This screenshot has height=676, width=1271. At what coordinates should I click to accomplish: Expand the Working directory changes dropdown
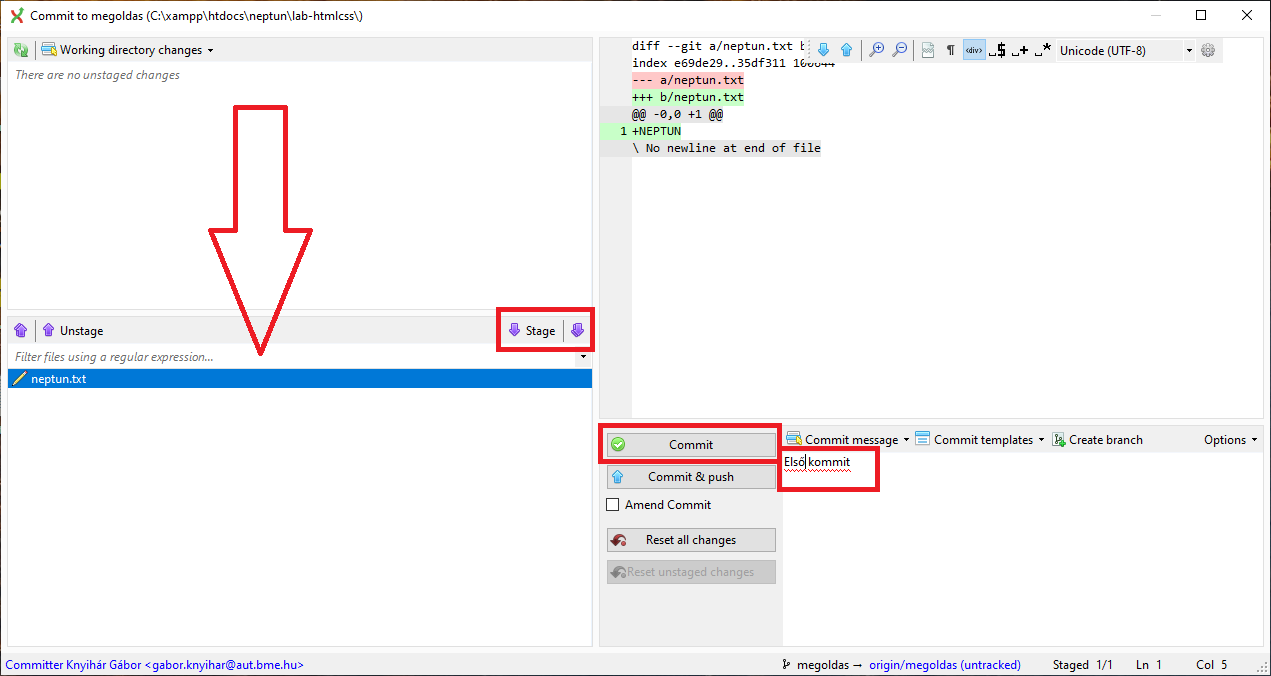click(128, 50)
